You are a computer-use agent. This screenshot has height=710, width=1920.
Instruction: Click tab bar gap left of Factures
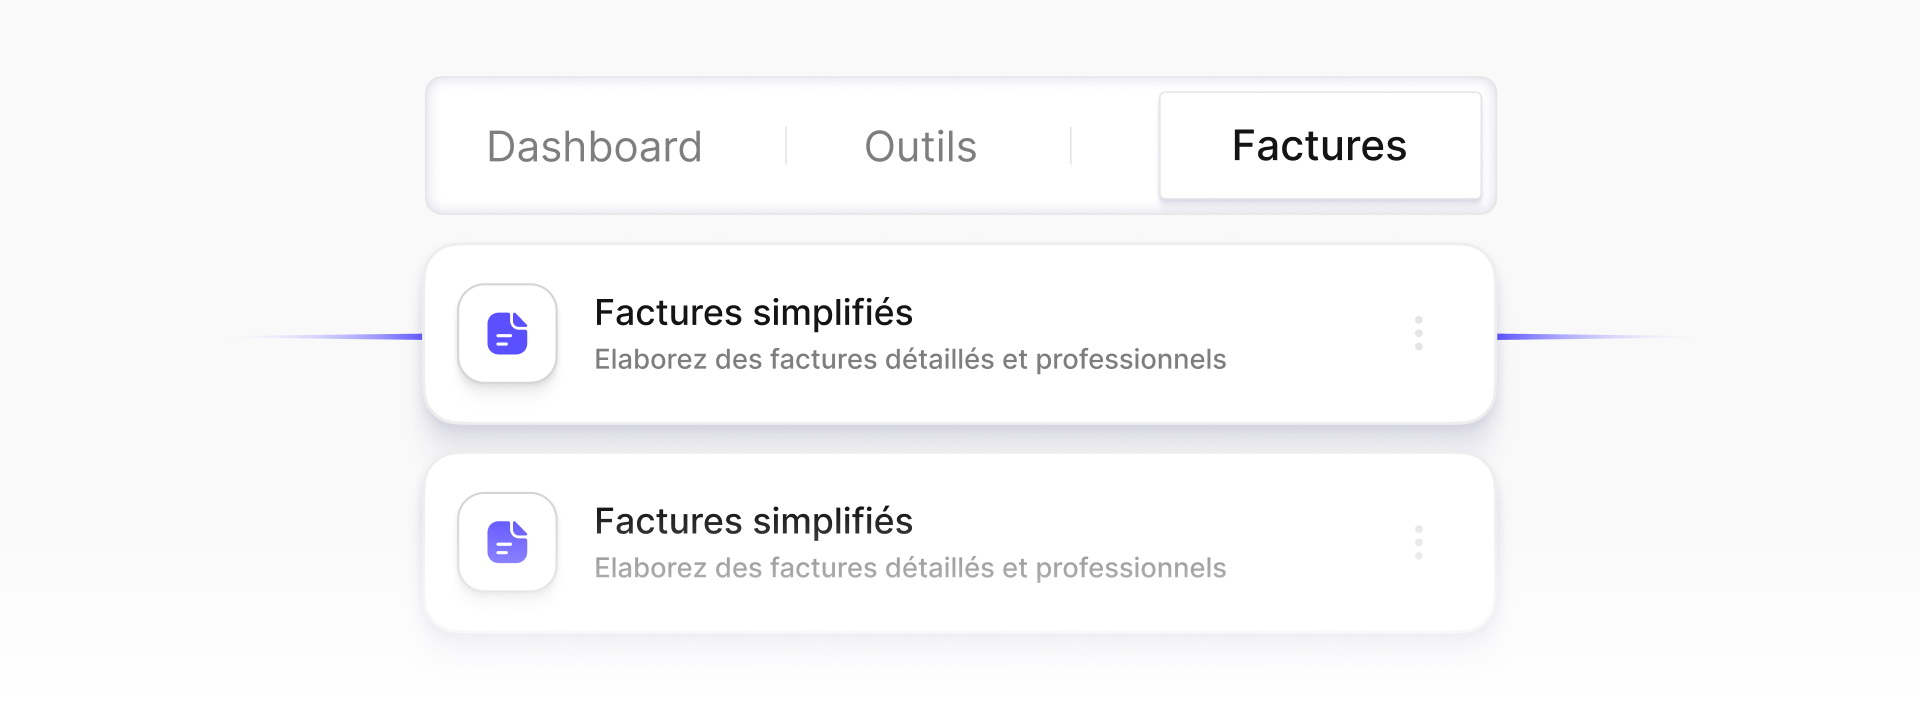[1115, 146]
